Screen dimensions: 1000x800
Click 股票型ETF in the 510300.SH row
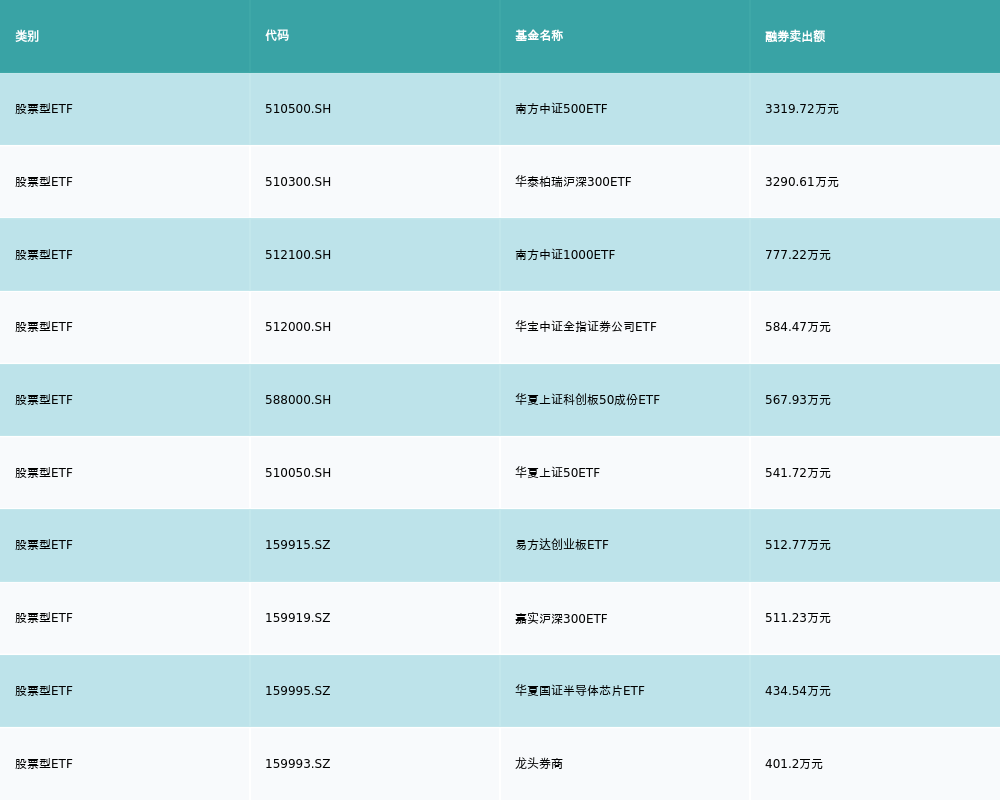click(44, 182)
